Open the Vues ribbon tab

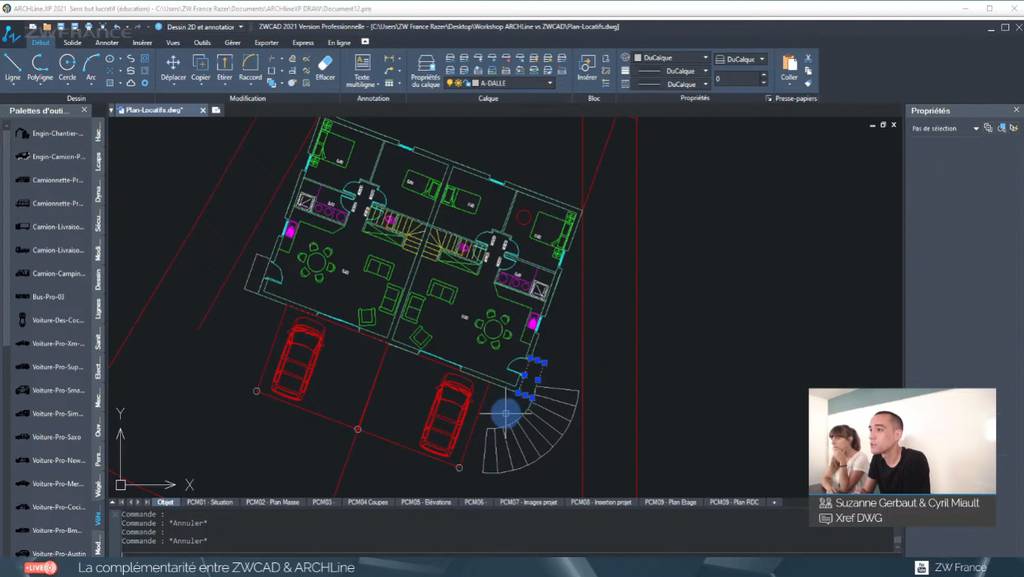pos(172,42)
